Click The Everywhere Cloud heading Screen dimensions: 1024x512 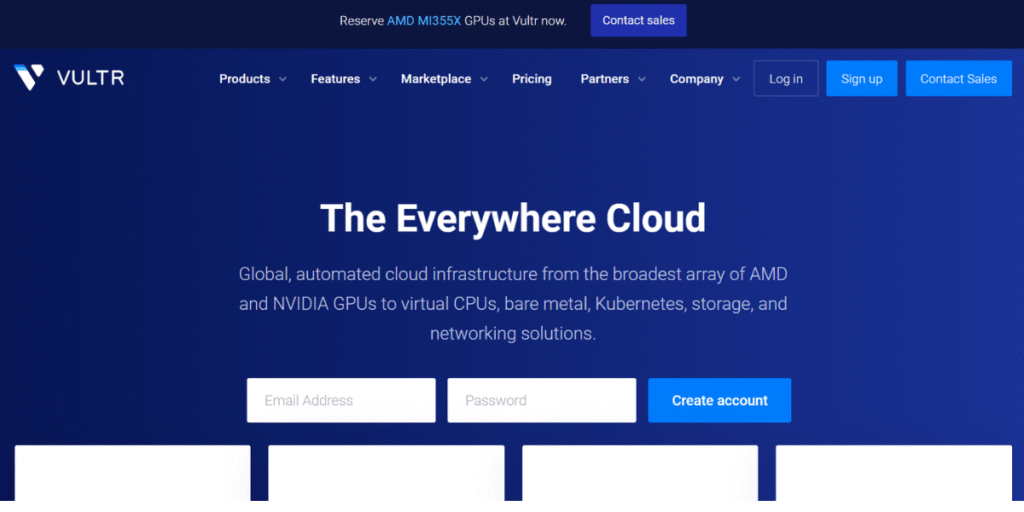coord(513,218)
